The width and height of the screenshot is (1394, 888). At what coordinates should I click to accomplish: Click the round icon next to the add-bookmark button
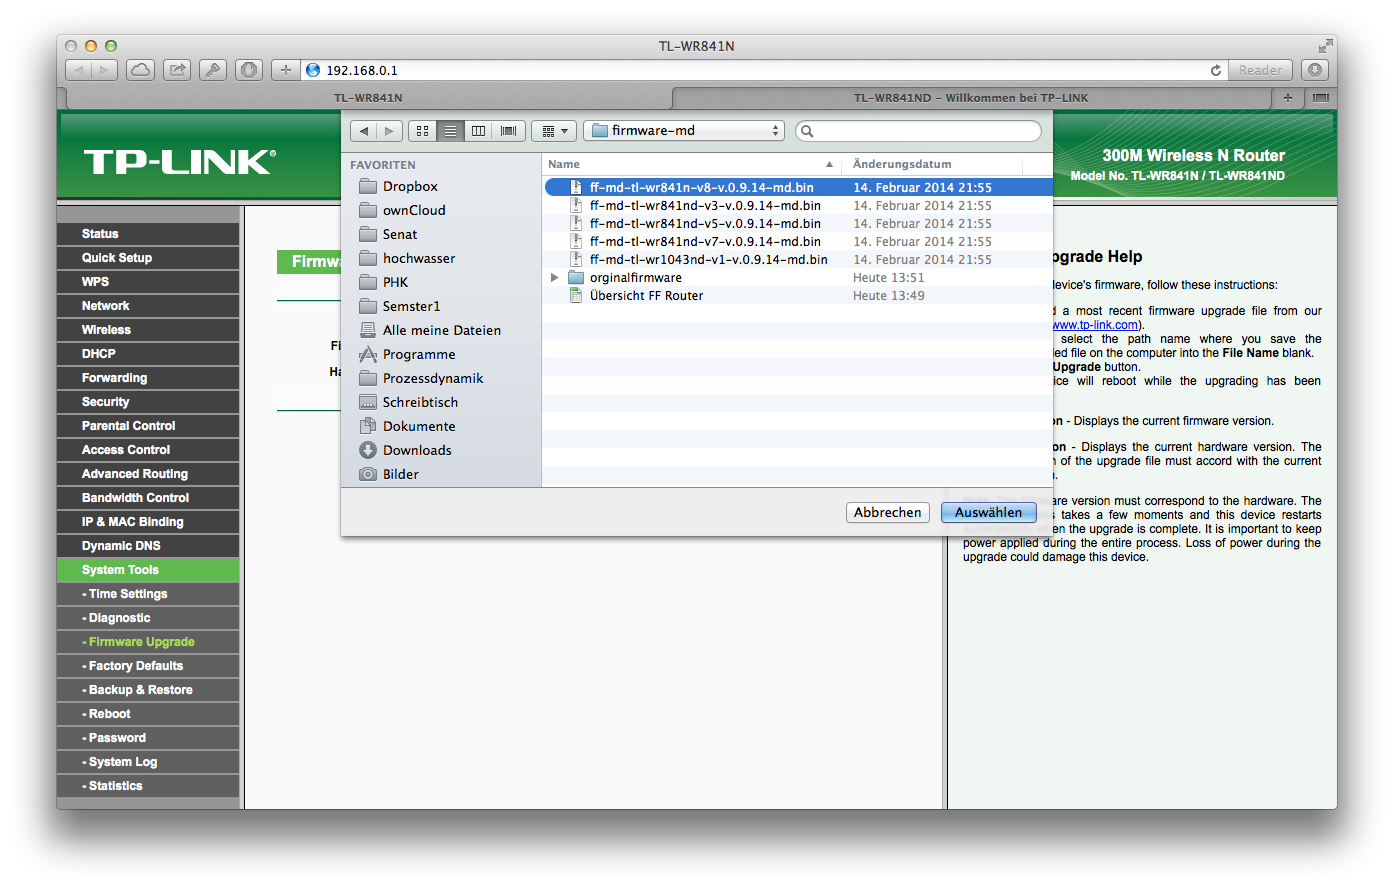click(x=249, y=70)
